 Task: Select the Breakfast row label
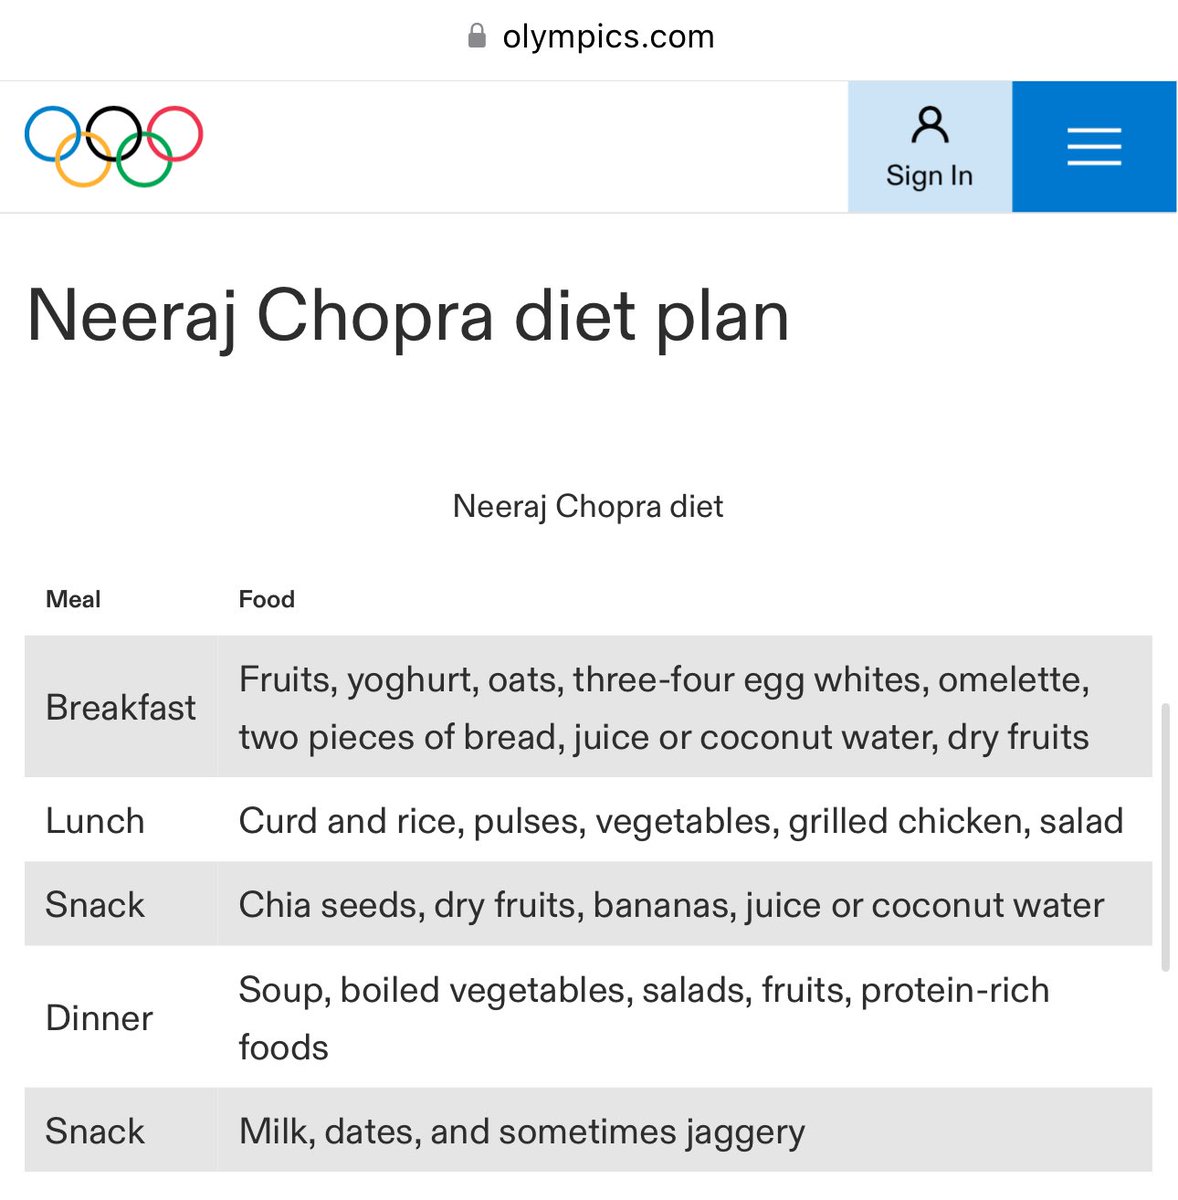click(x=121, y=707)
